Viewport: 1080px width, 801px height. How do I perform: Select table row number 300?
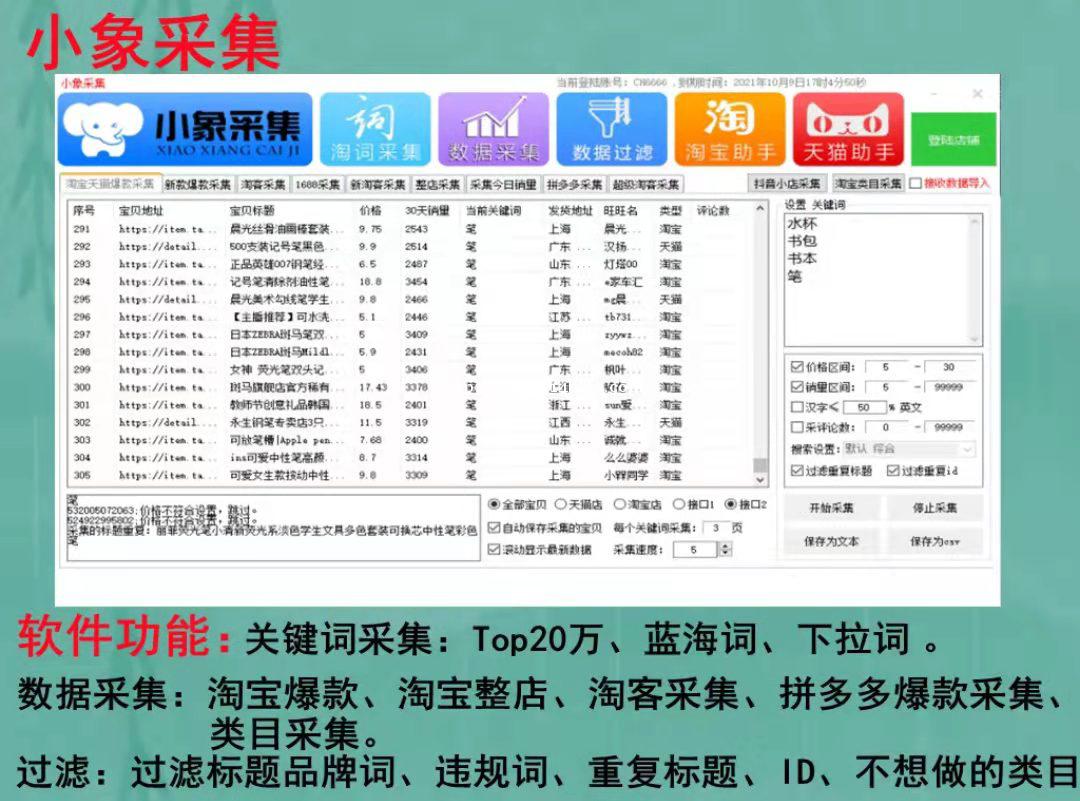409,387
